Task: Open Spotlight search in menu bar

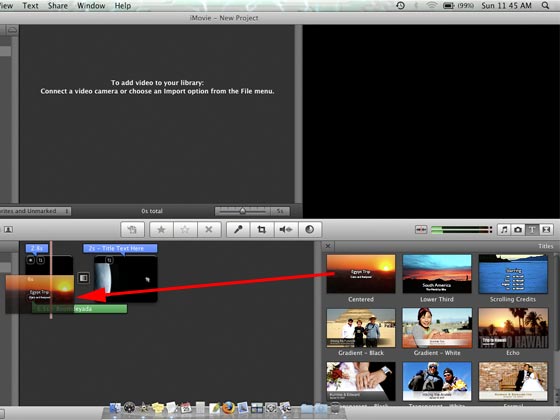Action: coord(545,6)
